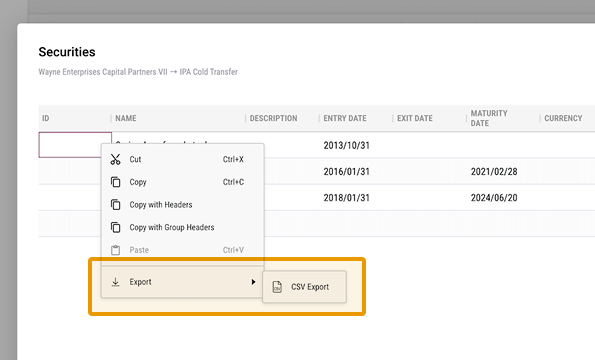Click the Copy with Headers icon
This screenshot has height=360, width=595.
coord(115,205)
